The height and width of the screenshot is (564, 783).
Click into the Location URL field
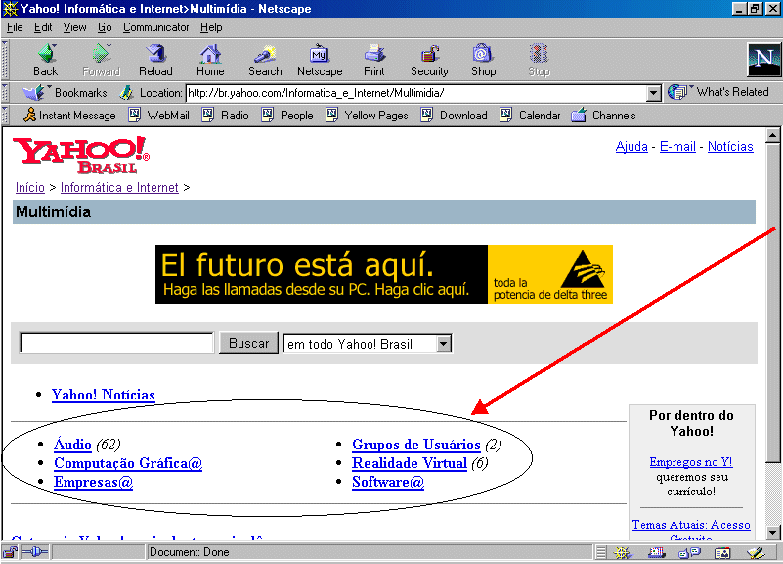coord(417,93)
